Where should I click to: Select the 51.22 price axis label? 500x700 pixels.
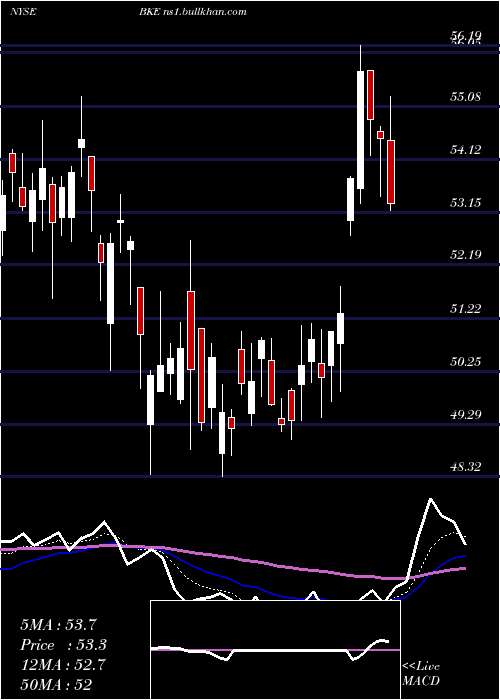click(x=466, y=308)
